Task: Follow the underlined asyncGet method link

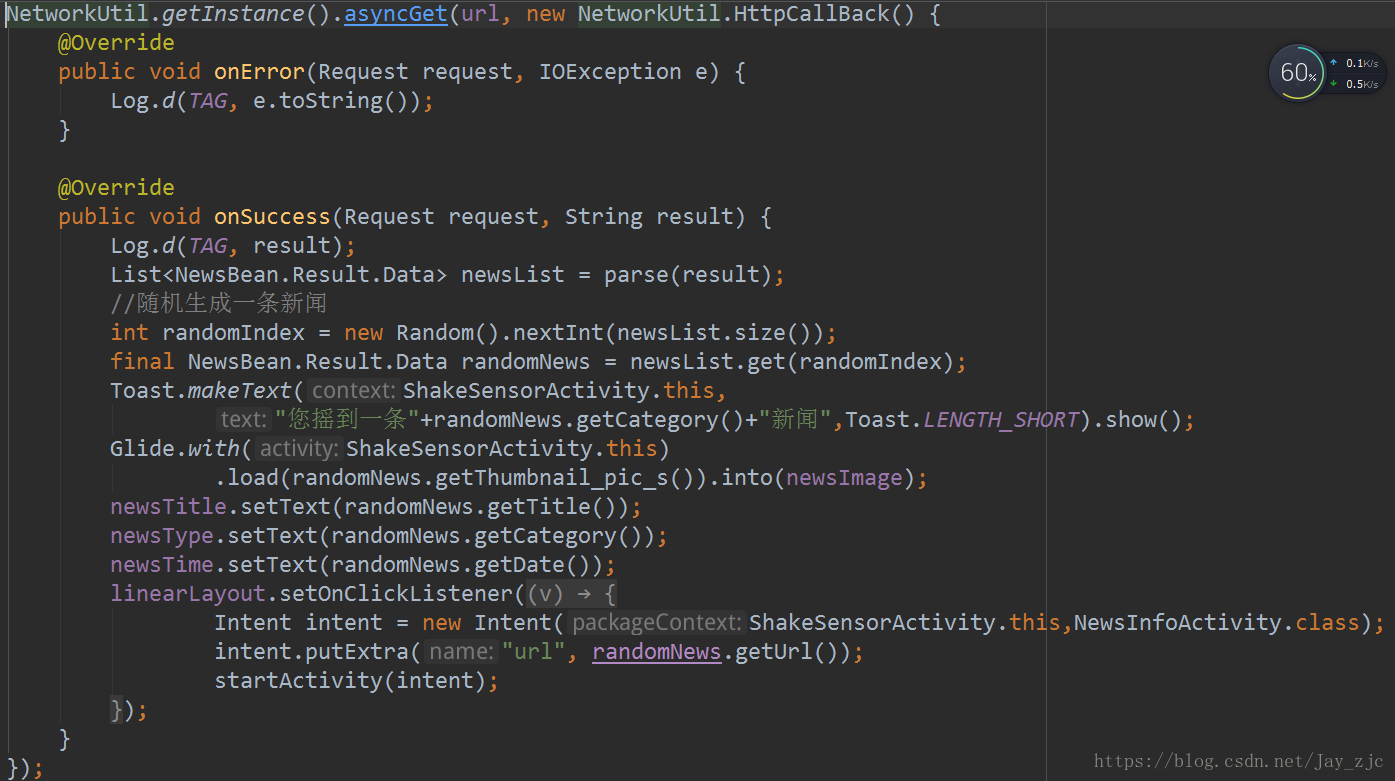Action: pos(396,14)
